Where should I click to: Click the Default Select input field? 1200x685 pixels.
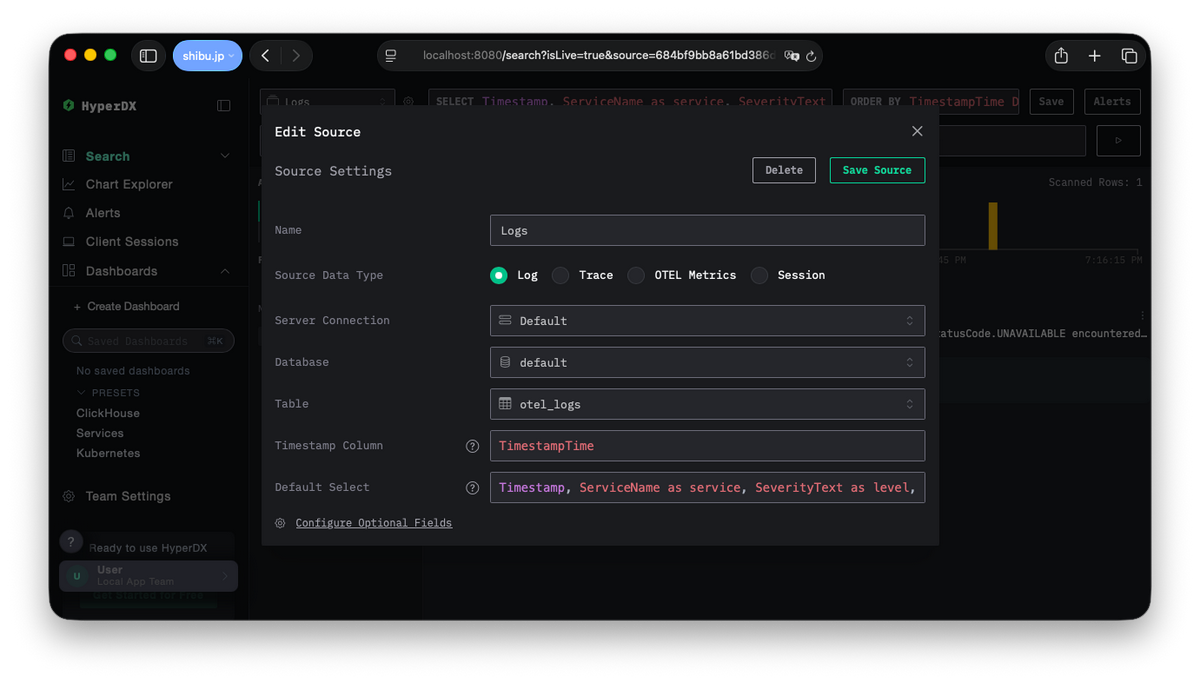click(x=707, y=488)
